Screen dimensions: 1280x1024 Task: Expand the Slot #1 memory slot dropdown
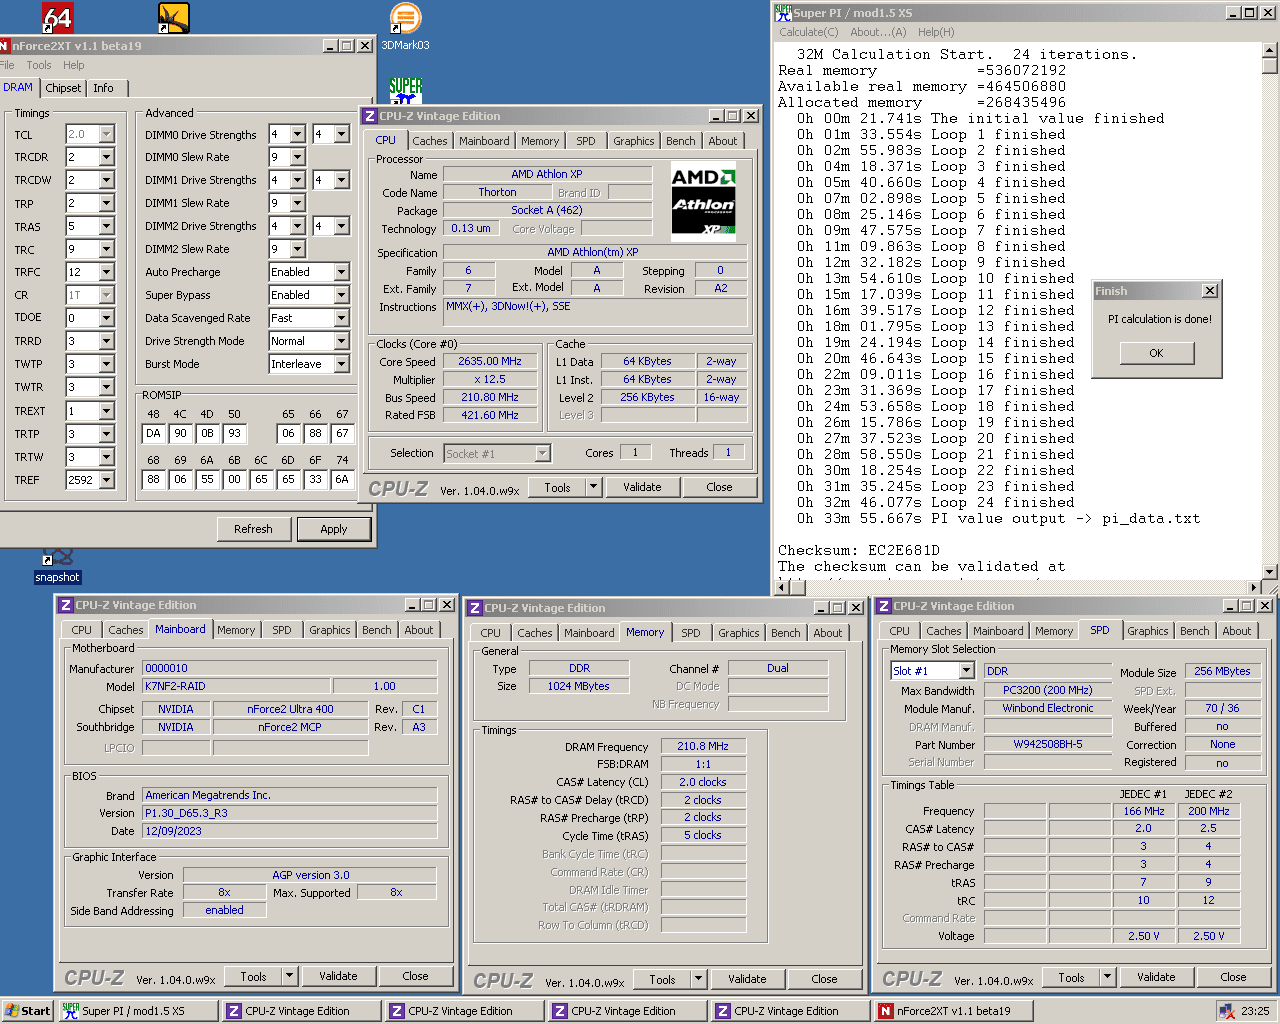[965, 671]
